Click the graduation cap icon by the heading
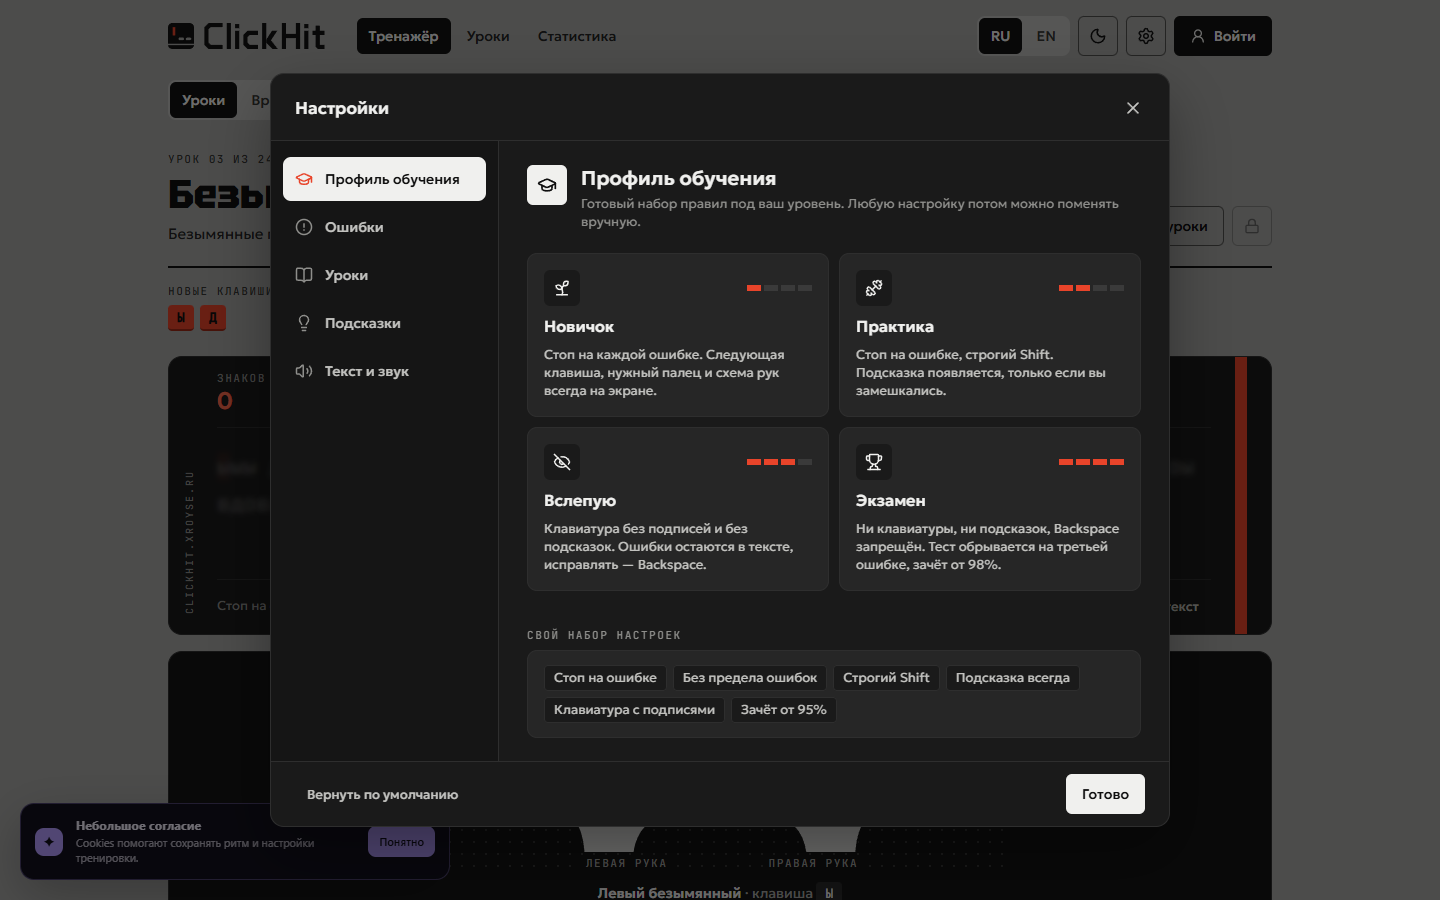 [x=547, y=185]
